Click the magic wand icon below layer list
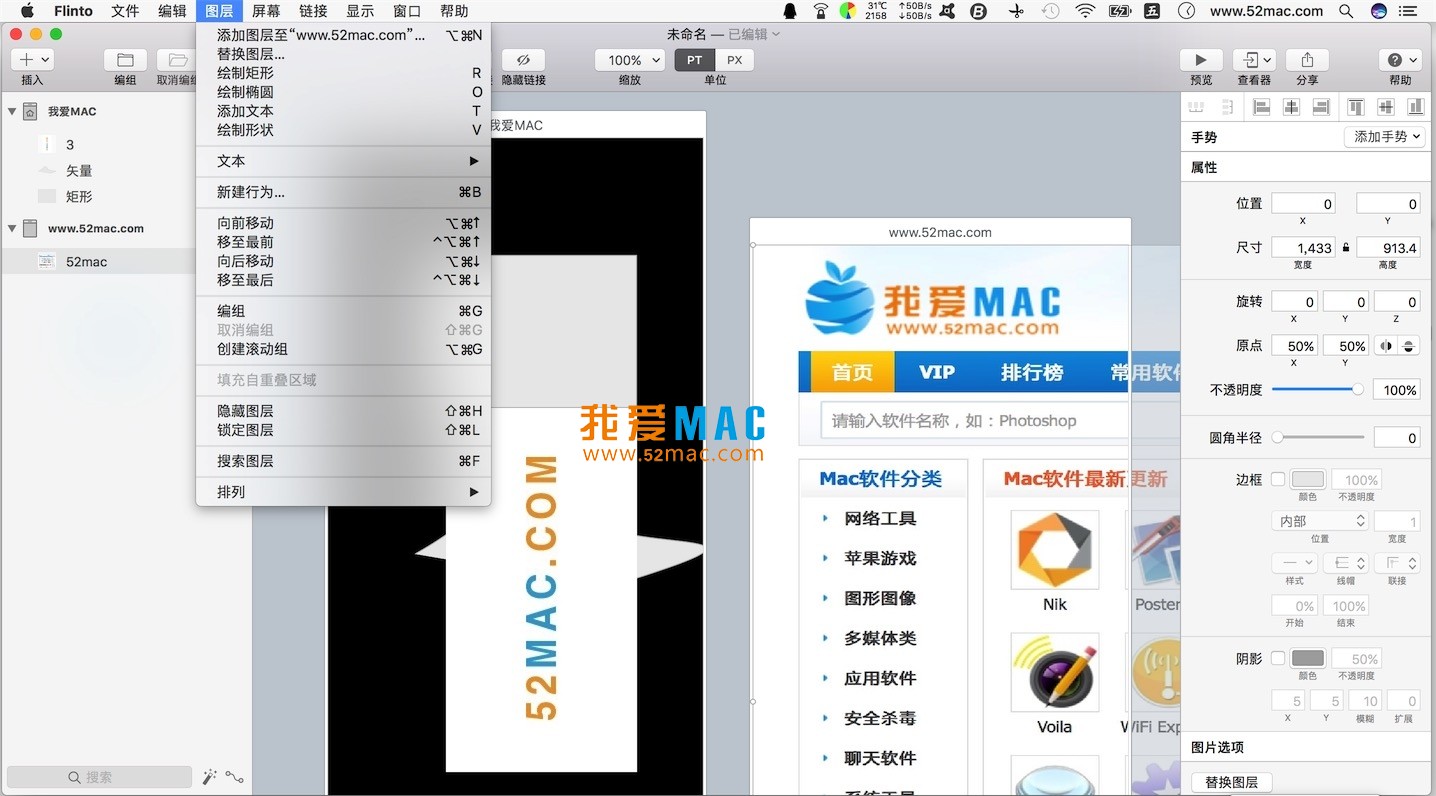This screenshot has width=1436, height=796. [210, 777]
